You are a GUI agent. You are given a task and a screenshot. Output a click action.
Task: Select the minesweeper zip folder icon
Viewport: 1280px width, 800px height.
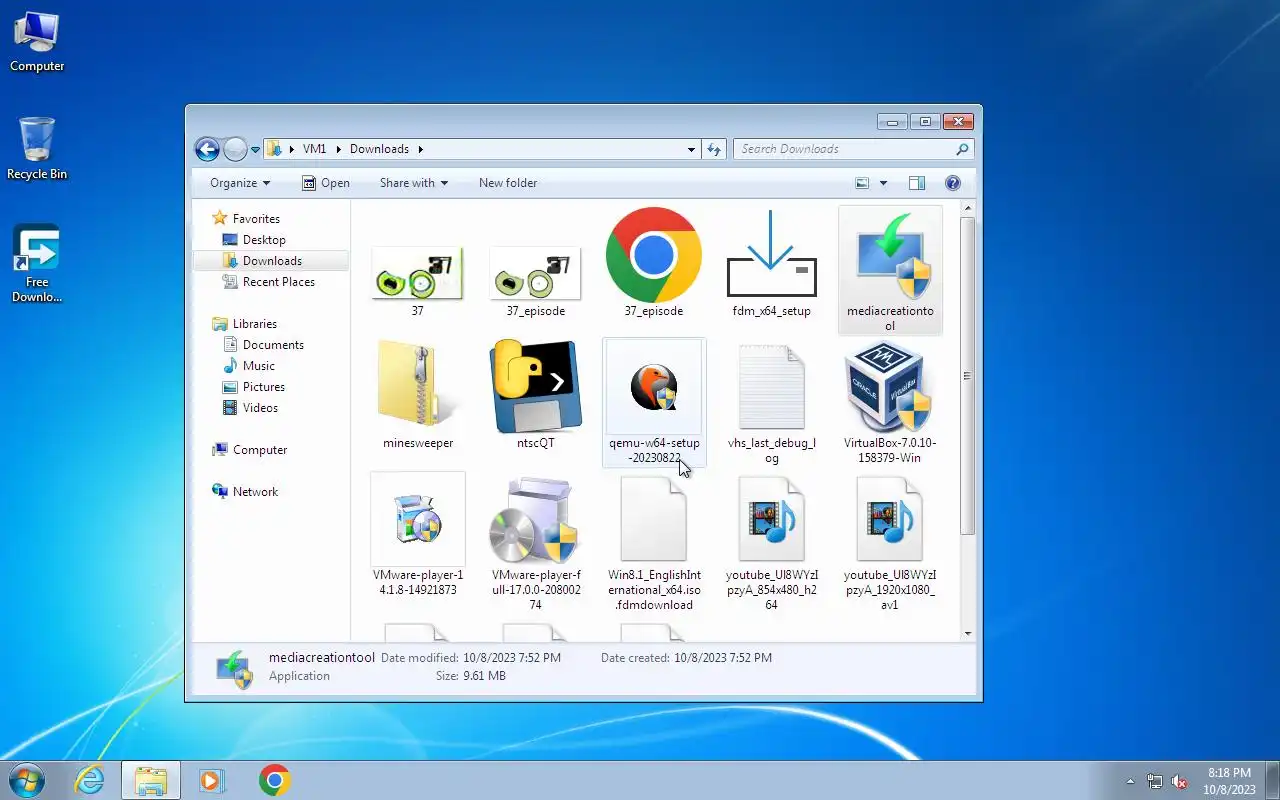(417, 386)
